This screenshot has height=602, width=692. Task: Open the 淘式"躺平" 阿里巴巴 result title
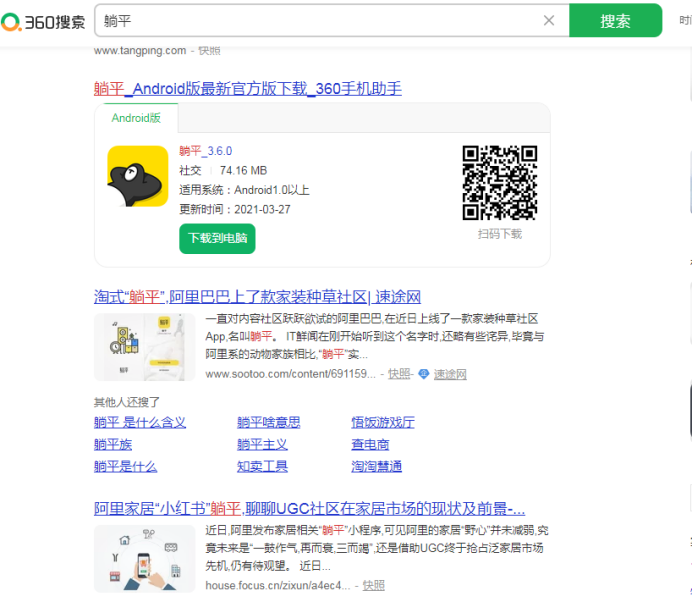(x=257, y=297)
